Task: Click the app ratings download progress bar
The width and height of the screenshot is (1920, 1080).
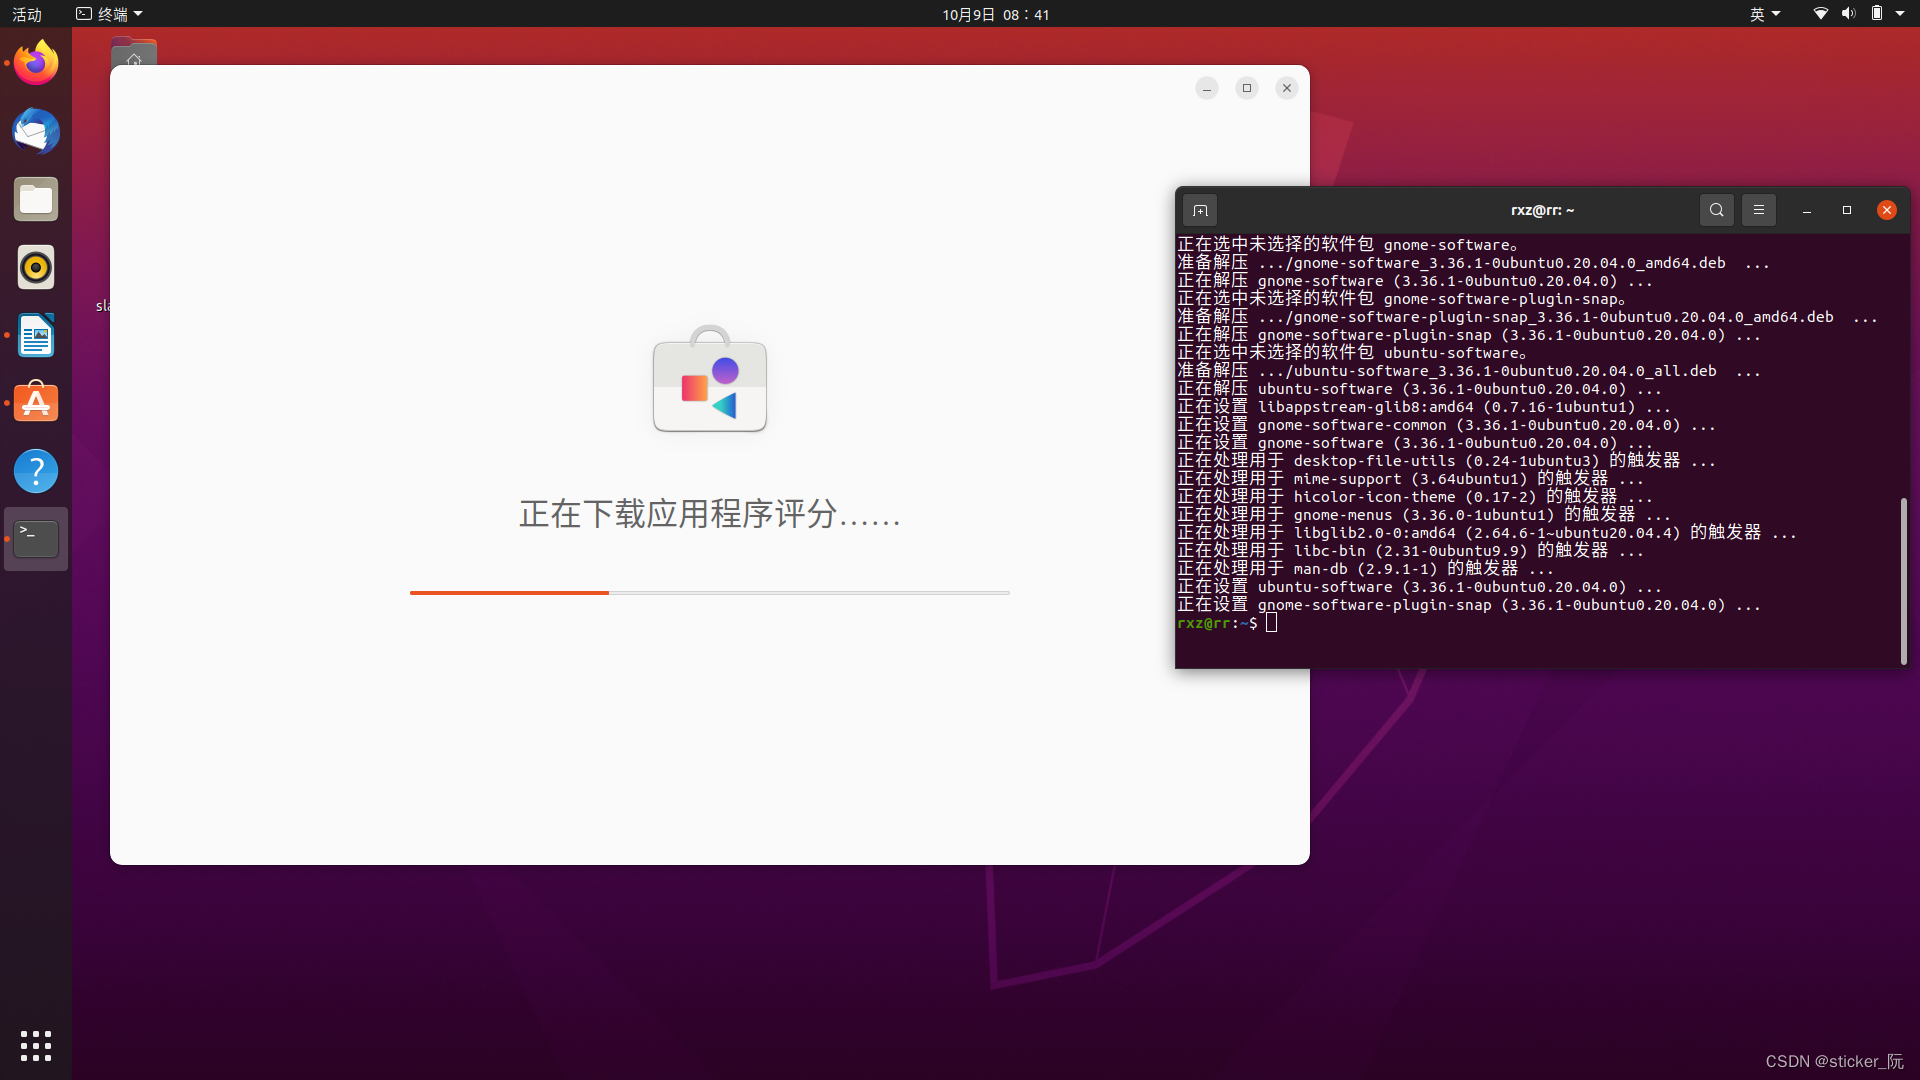Action: [709, 592]
